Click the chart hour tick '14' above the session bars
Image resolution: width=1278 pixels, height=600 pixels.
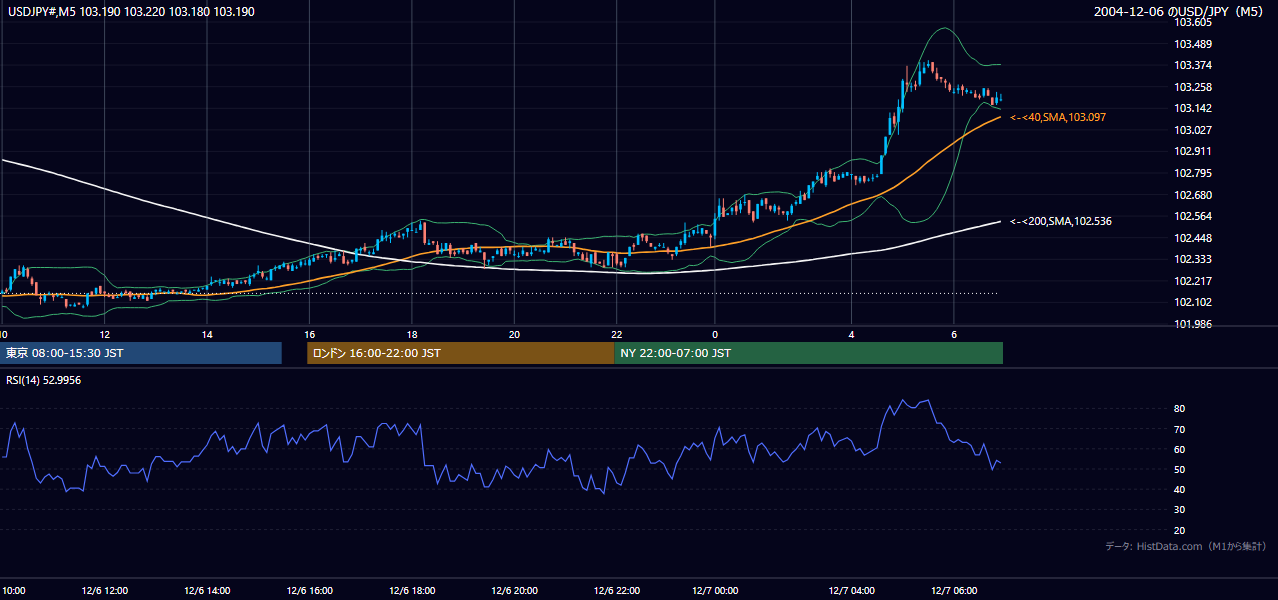click(206, 334)
